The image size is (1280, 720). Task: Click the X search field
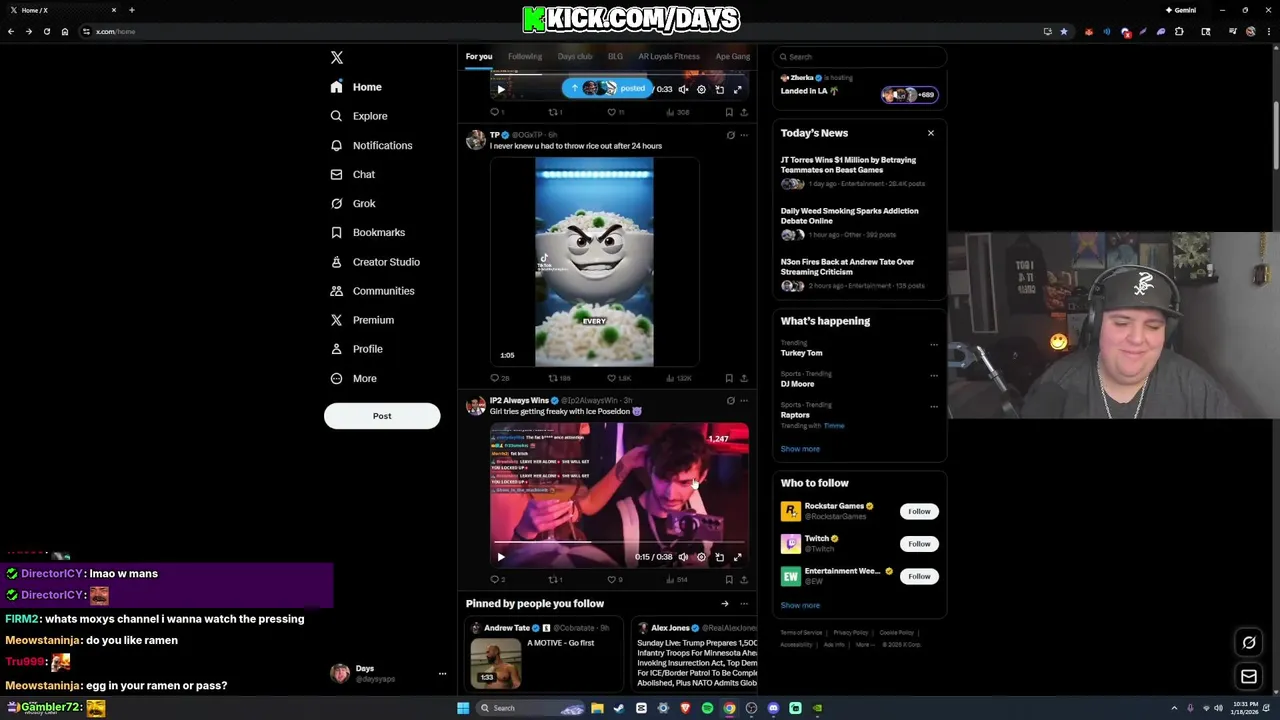click(x=860, y=57)
